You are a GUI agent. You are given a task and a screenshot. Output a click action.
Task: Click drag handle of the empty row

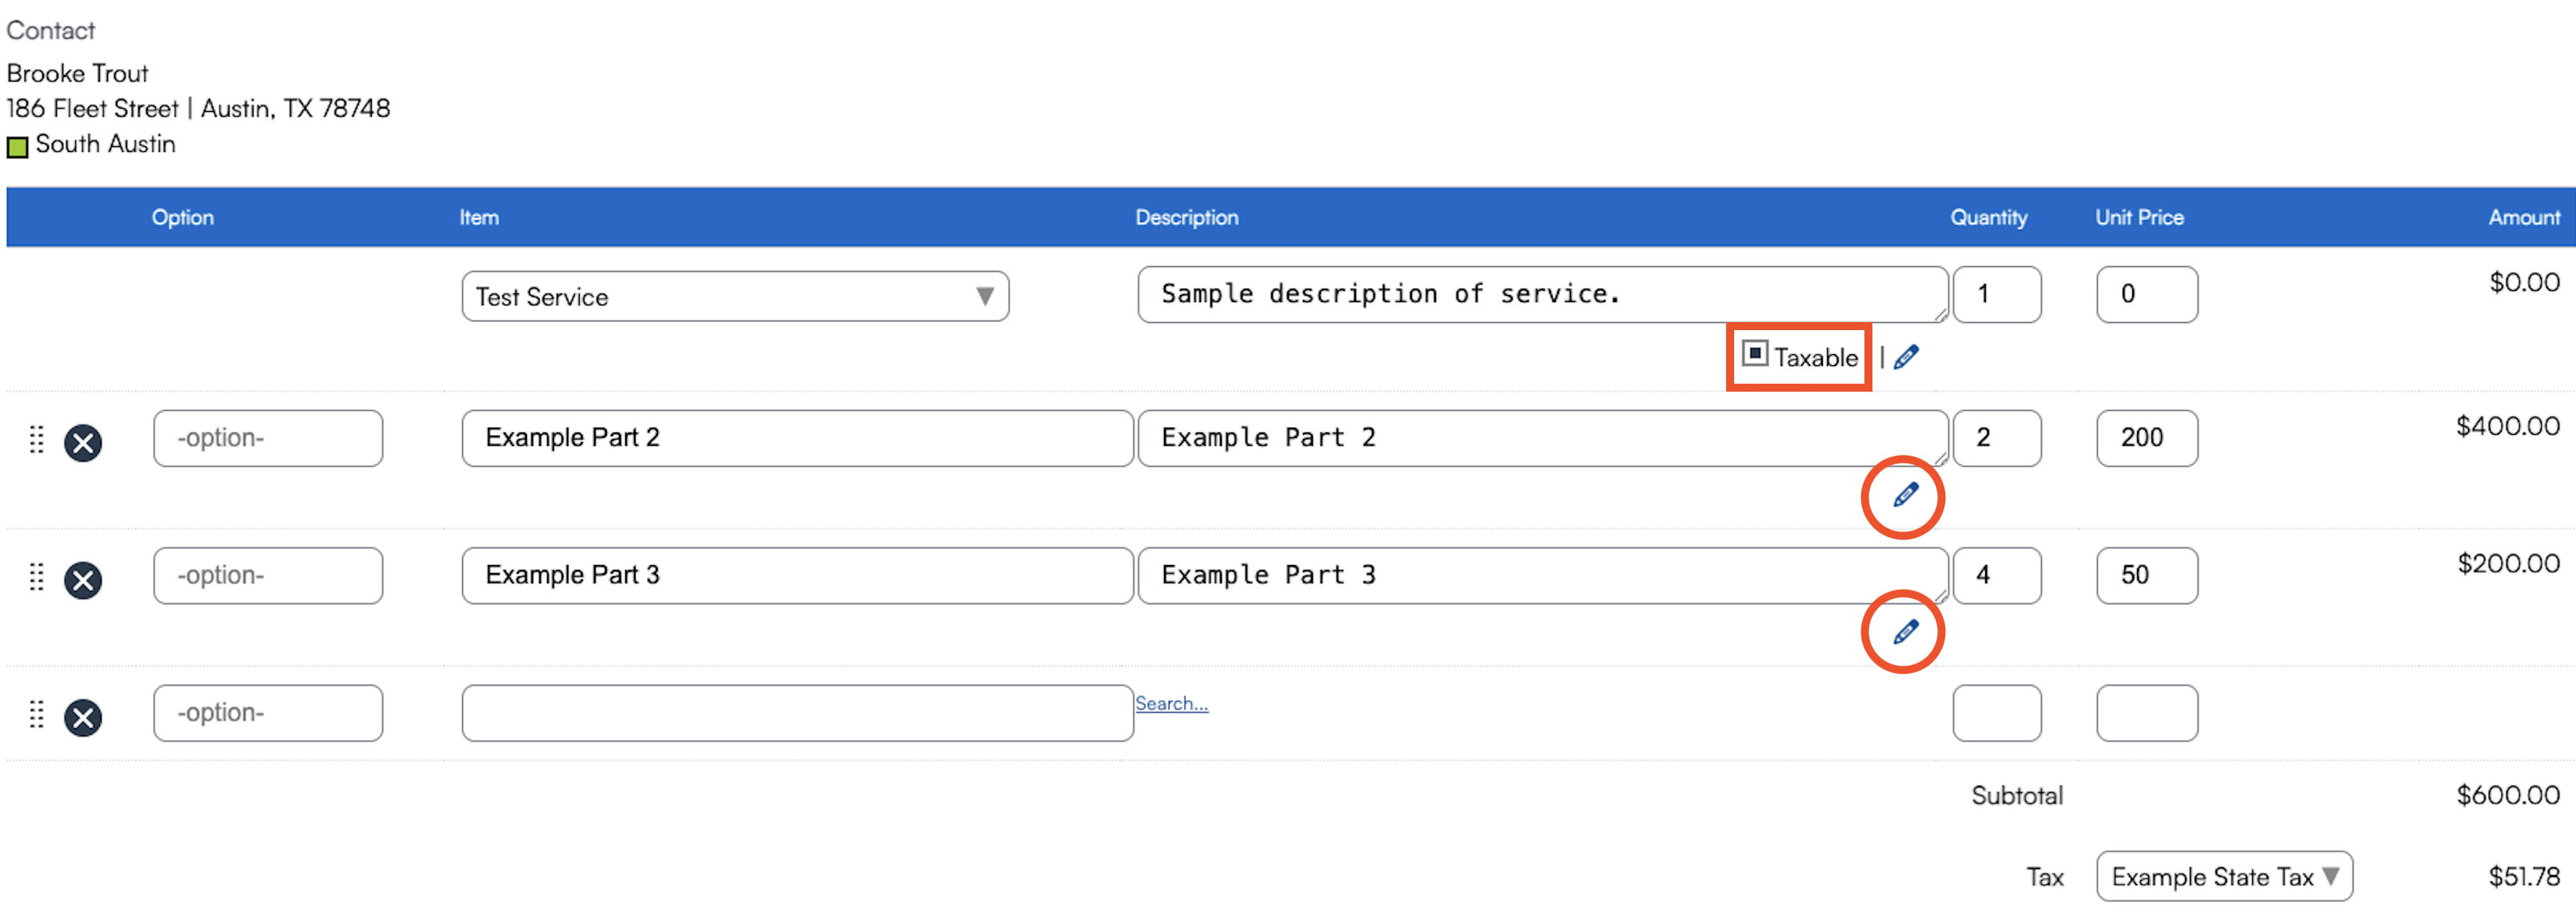click(x=37, y=714)
